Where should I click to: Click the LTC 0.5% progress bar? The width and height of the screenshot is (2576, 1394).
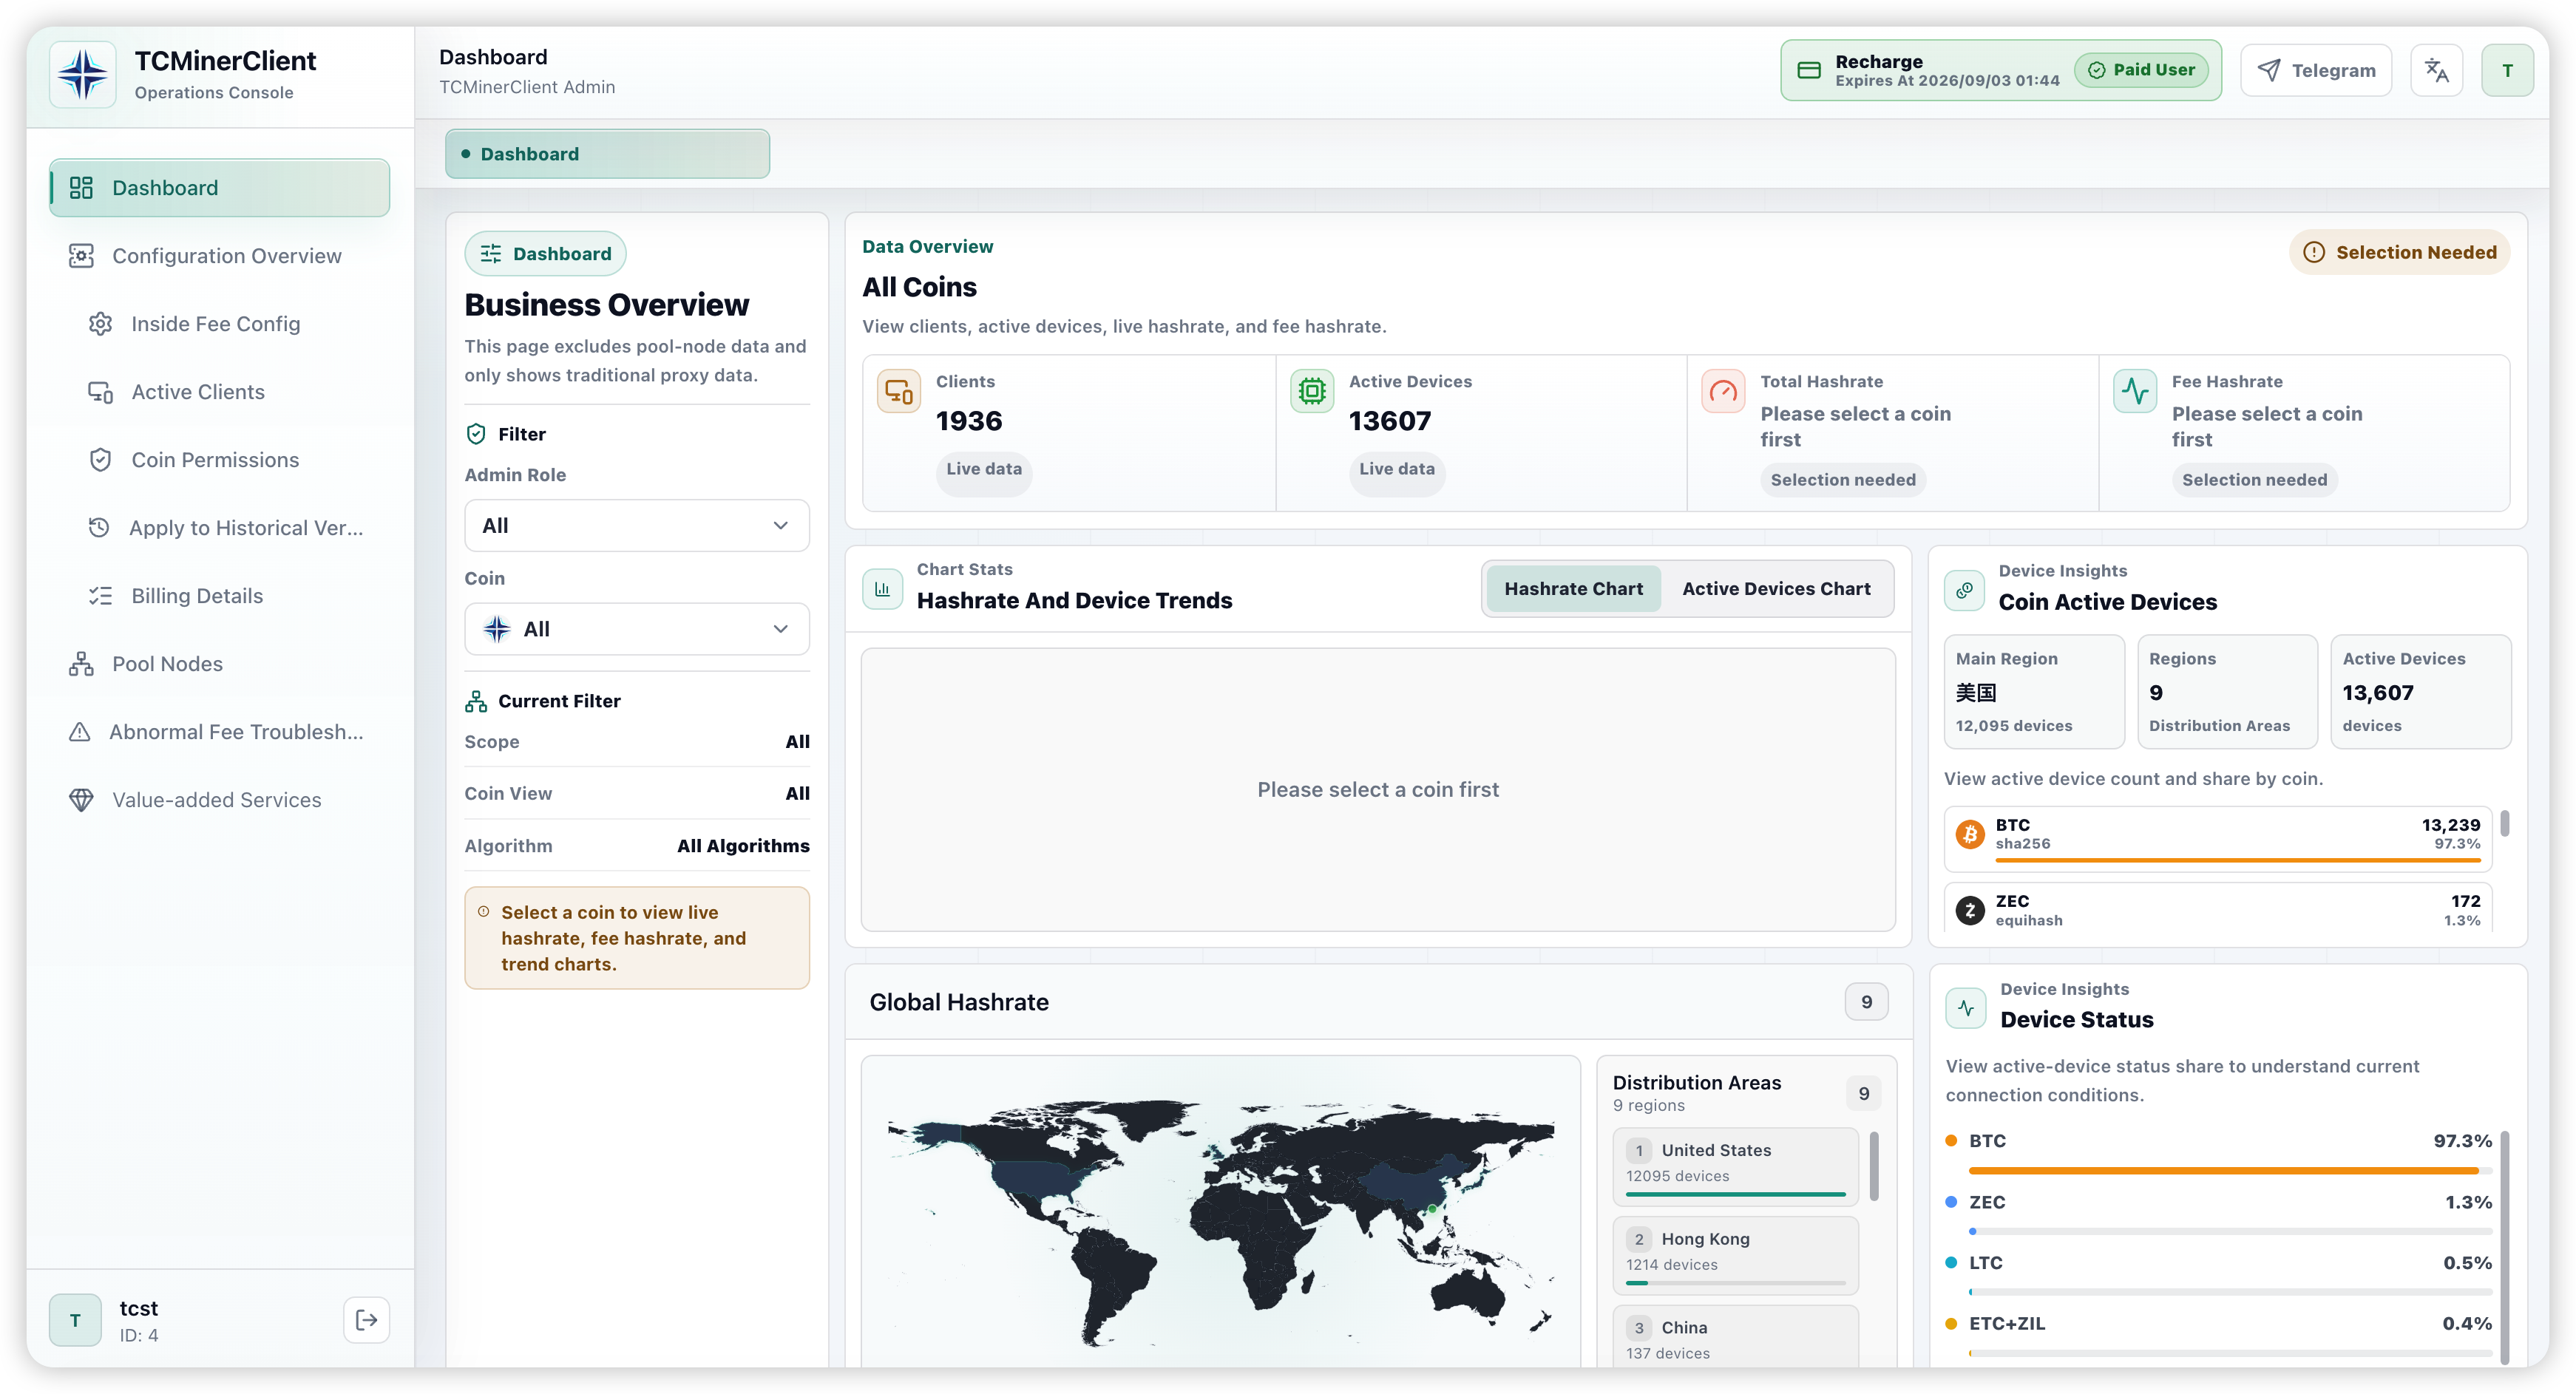tap(2230, 1292)
